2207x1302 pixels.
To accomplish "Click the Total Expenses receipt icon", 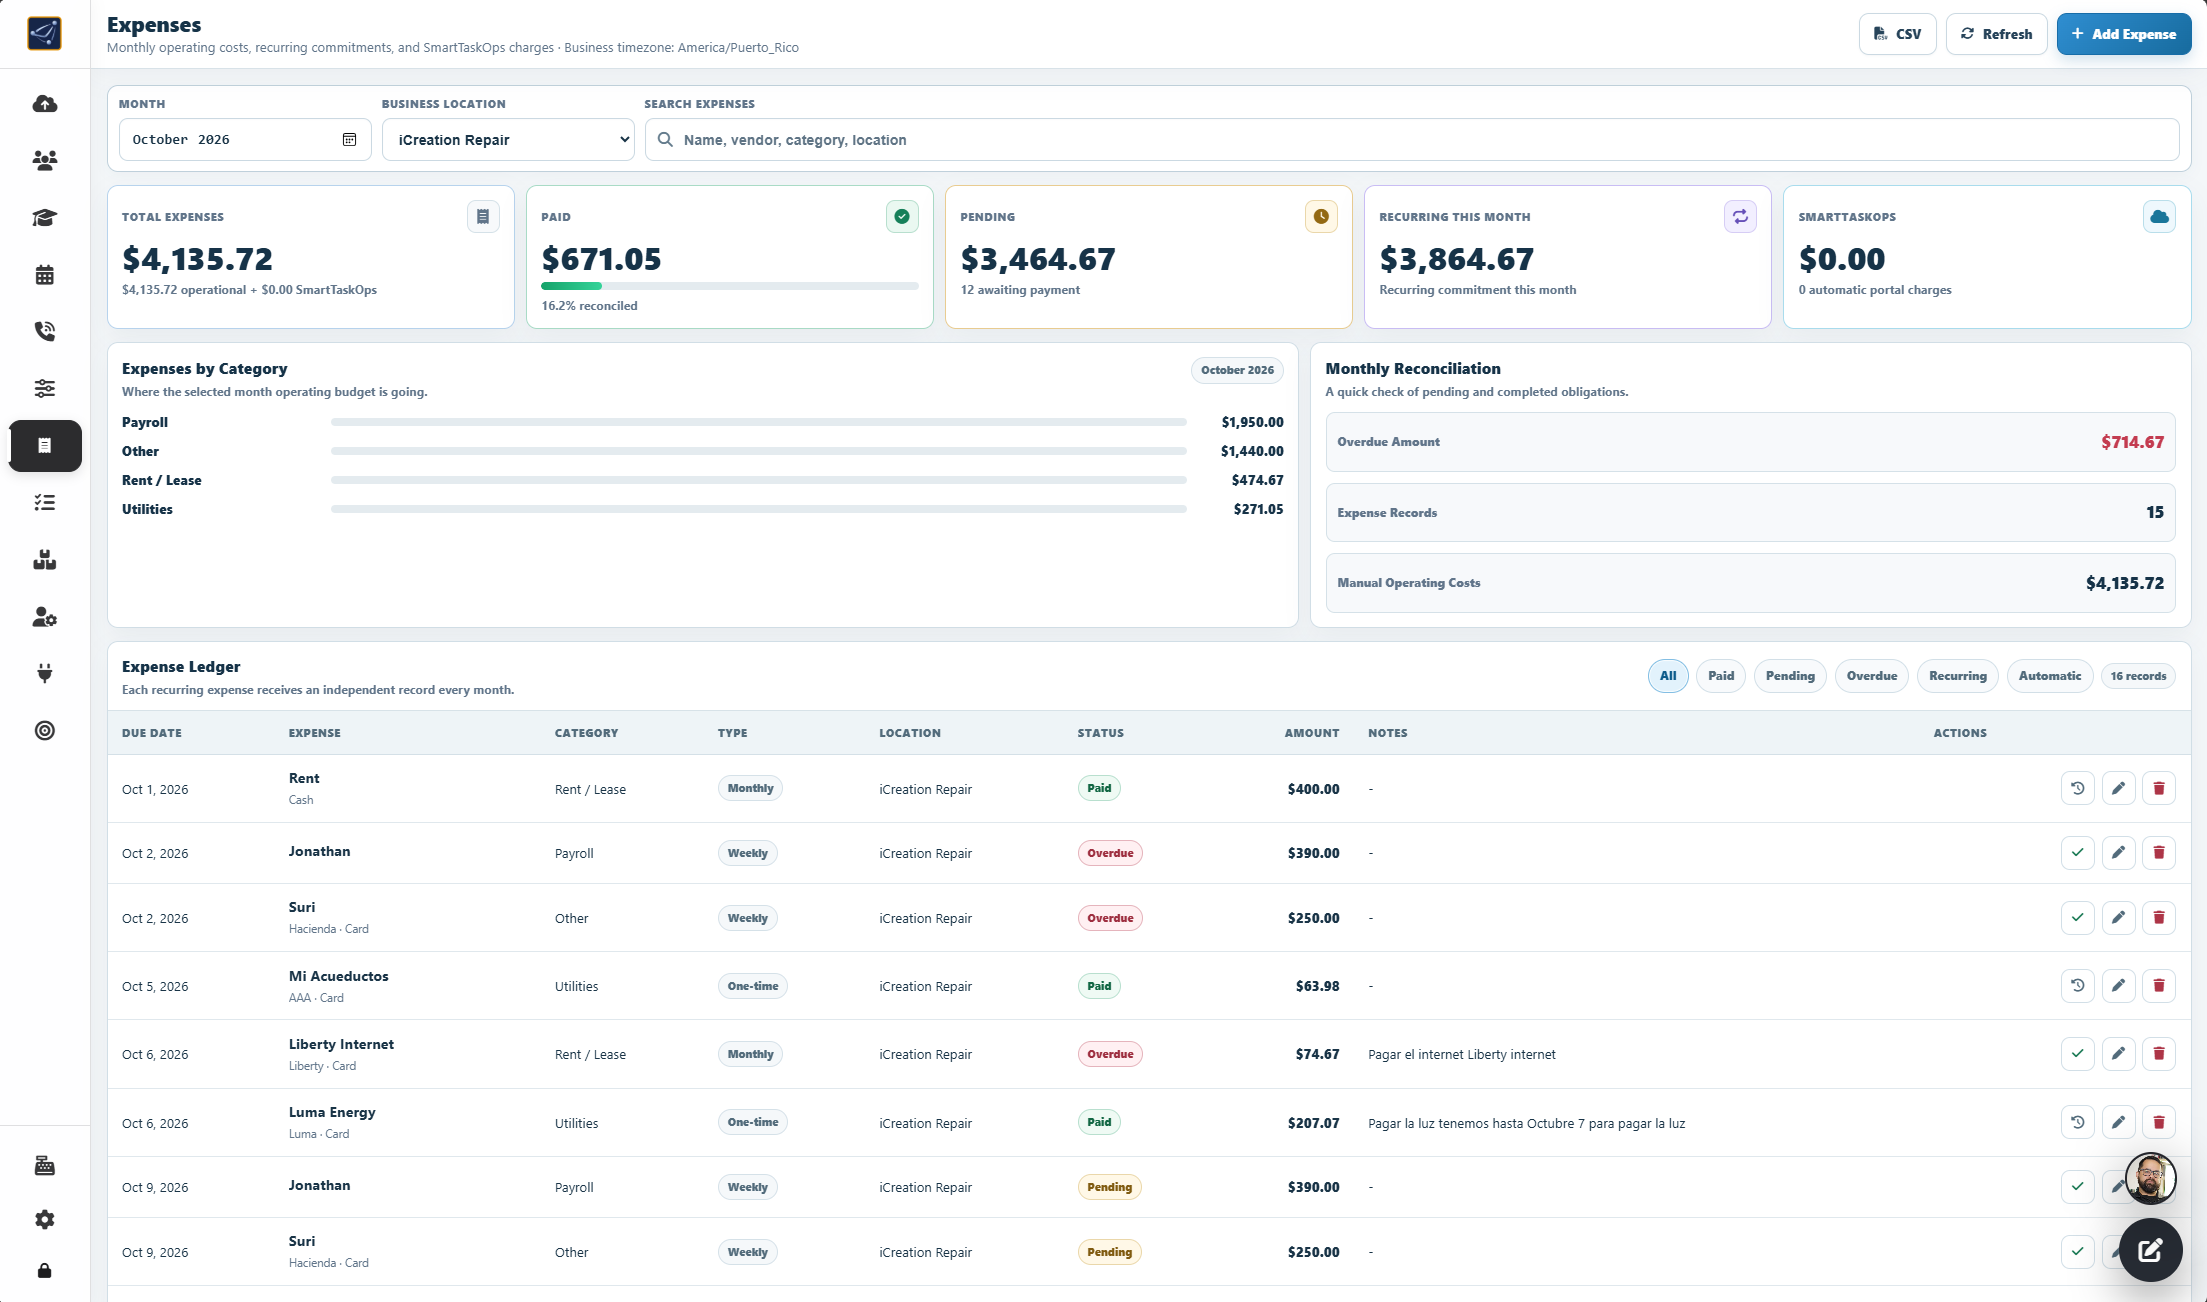I will coord(483,217).
